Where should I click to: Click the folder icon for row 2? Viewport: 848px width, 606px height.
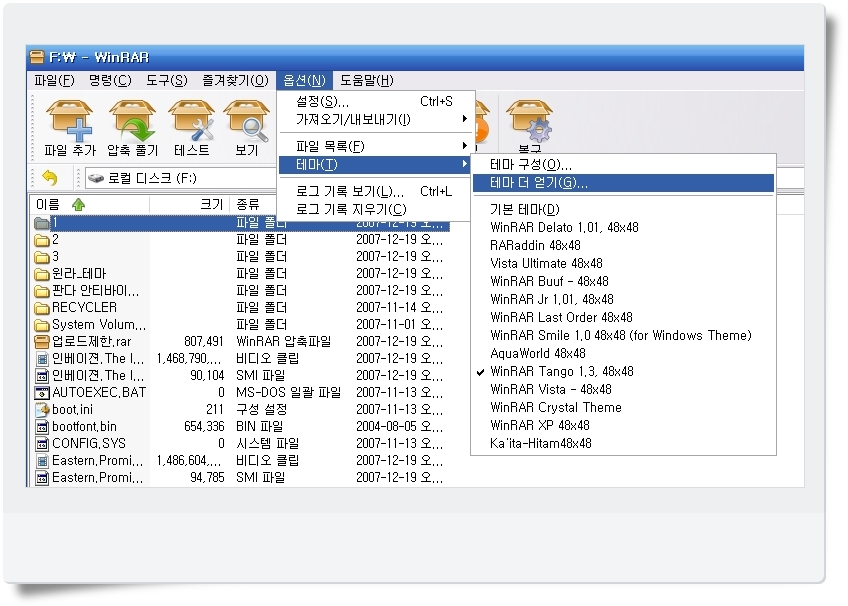(42, 239)
